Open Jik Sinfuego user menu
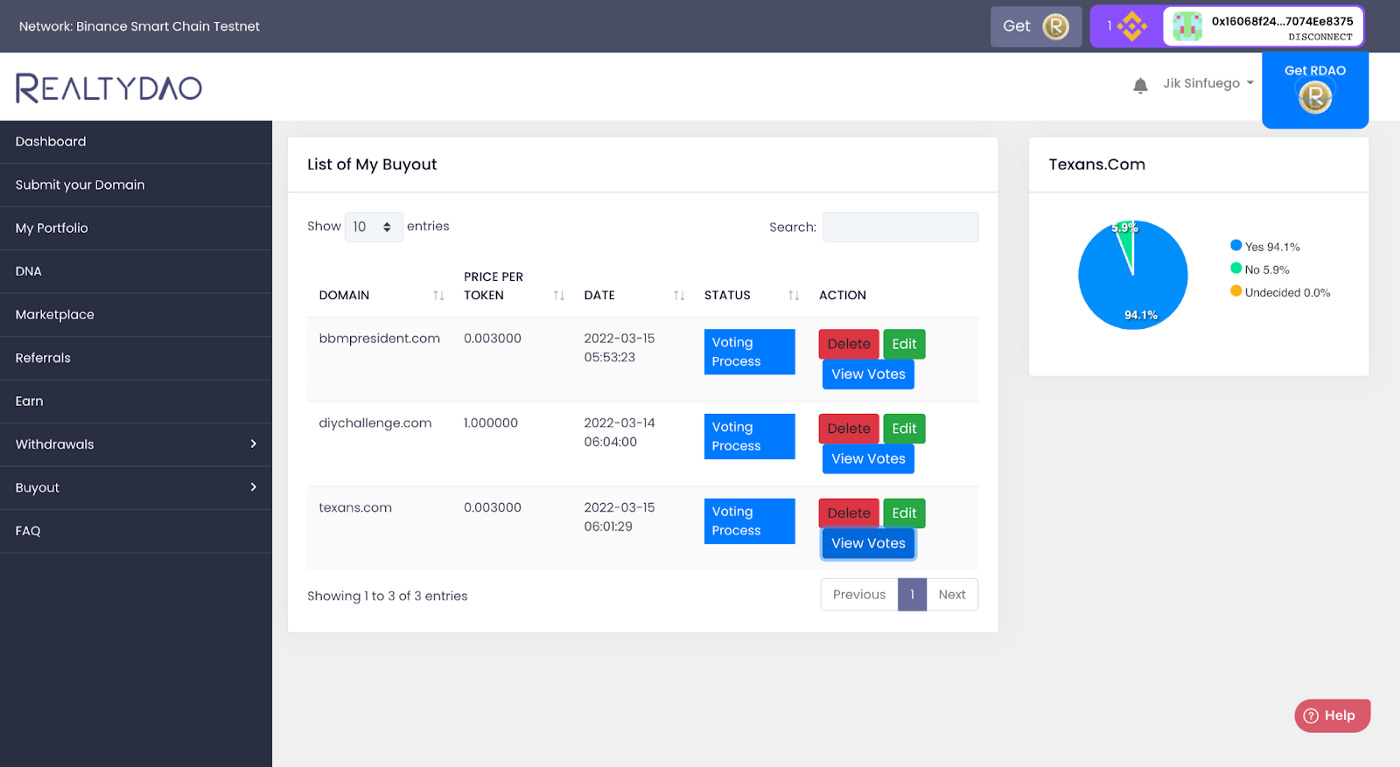The image size is (1400, 767). pos(1208,84)
